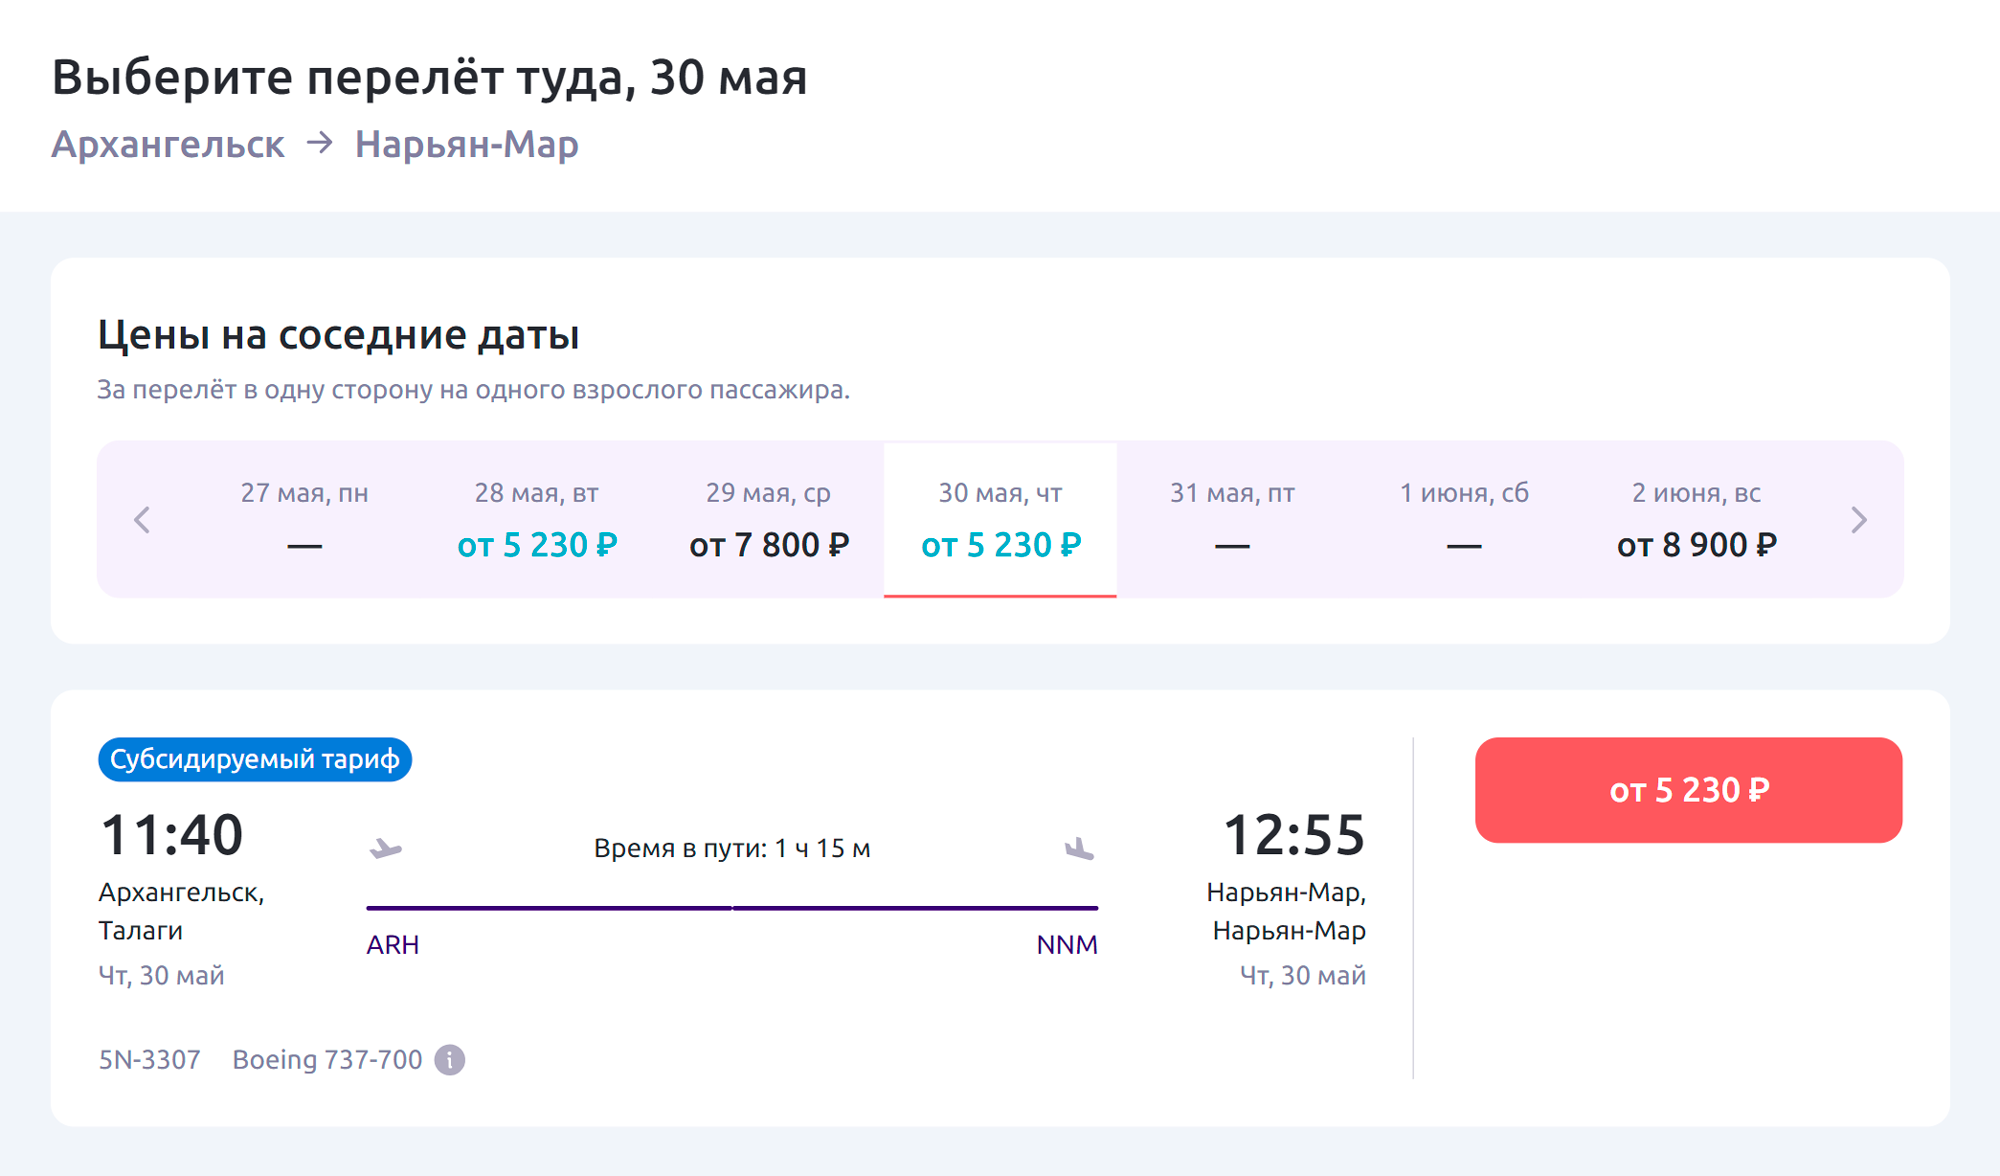Click the red от 5 230 ₽ price button
This screenshot has width=2000, height=1176.
point(1688,790)
